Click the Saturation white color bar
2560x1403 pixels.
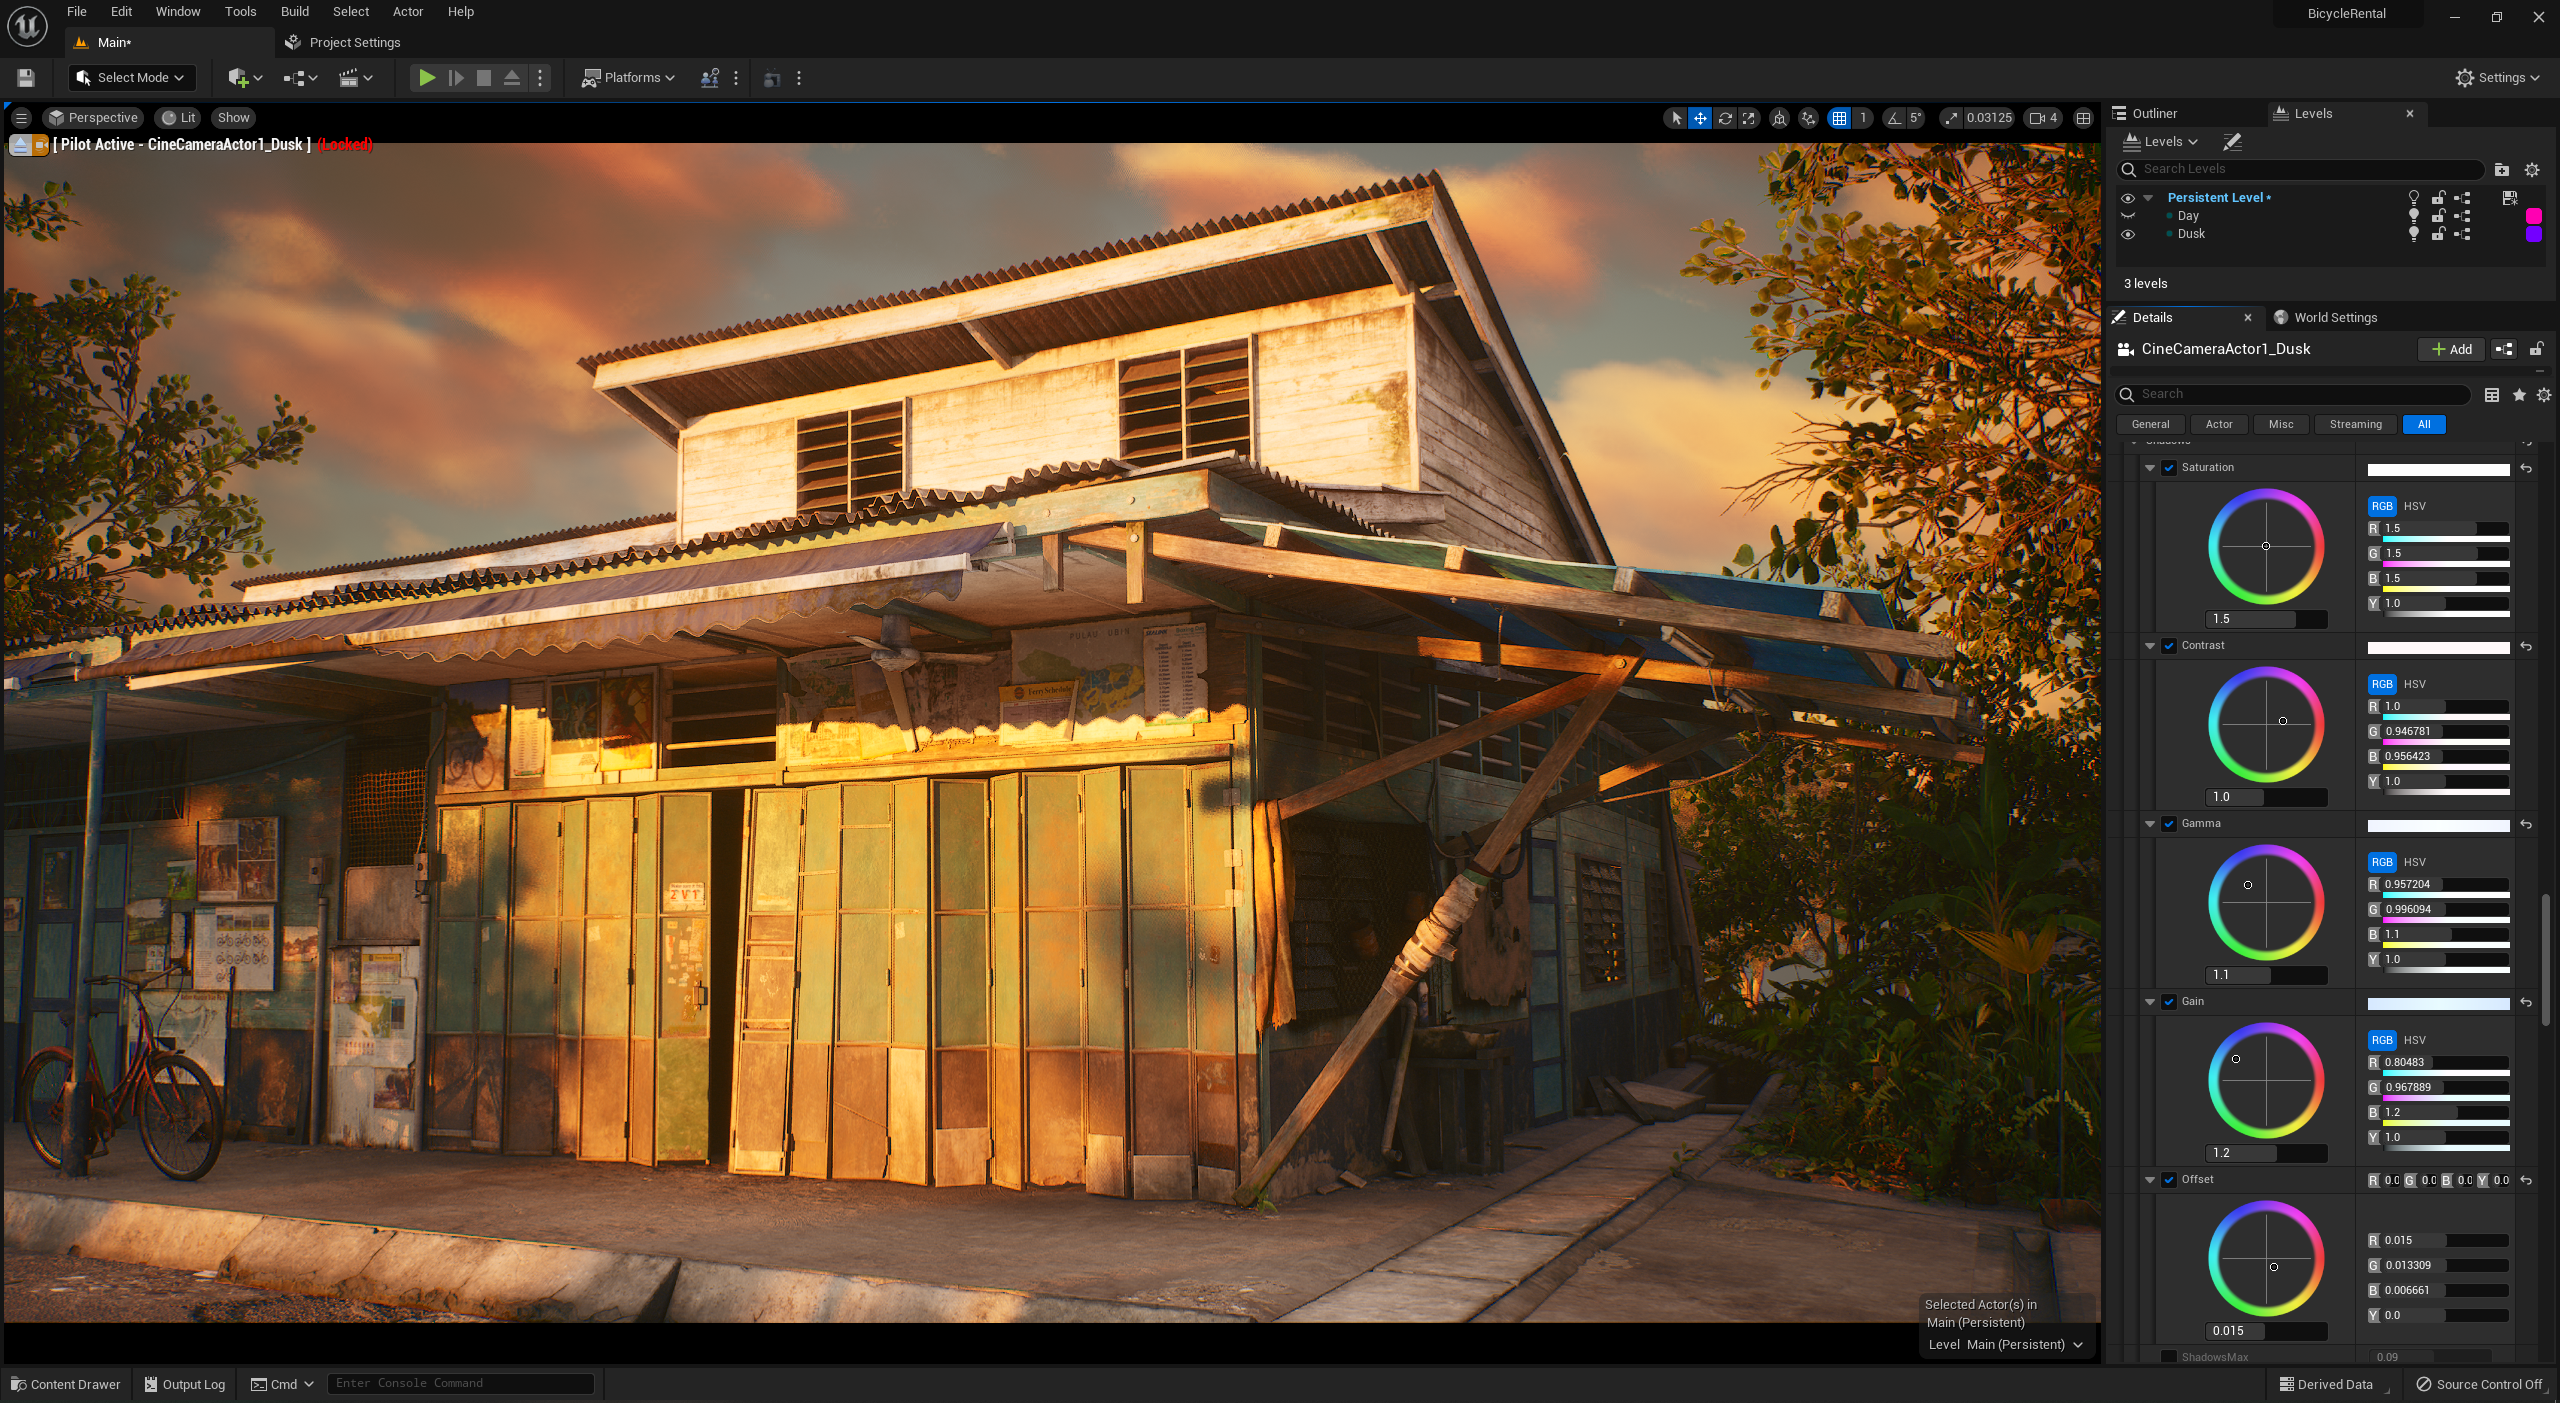pos(2438,469)
